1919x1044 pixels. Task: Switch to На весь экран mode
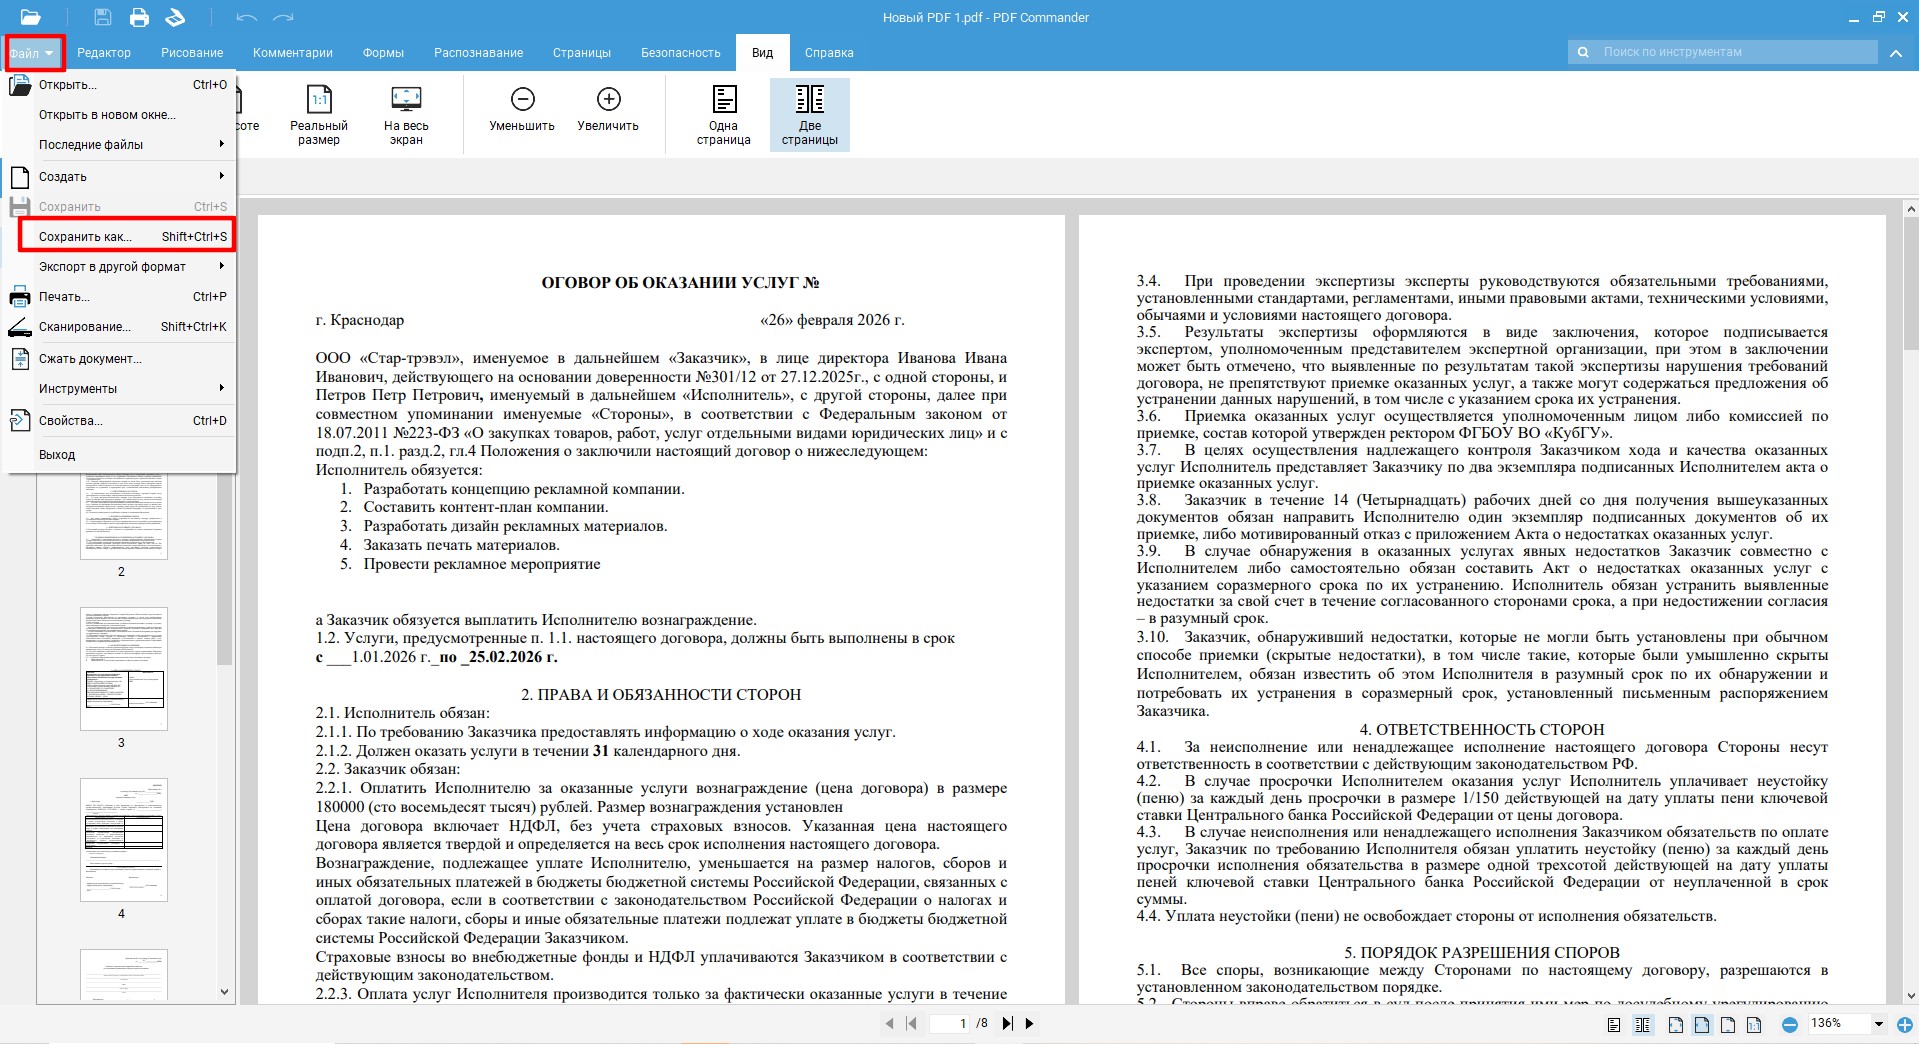(406, 115)
